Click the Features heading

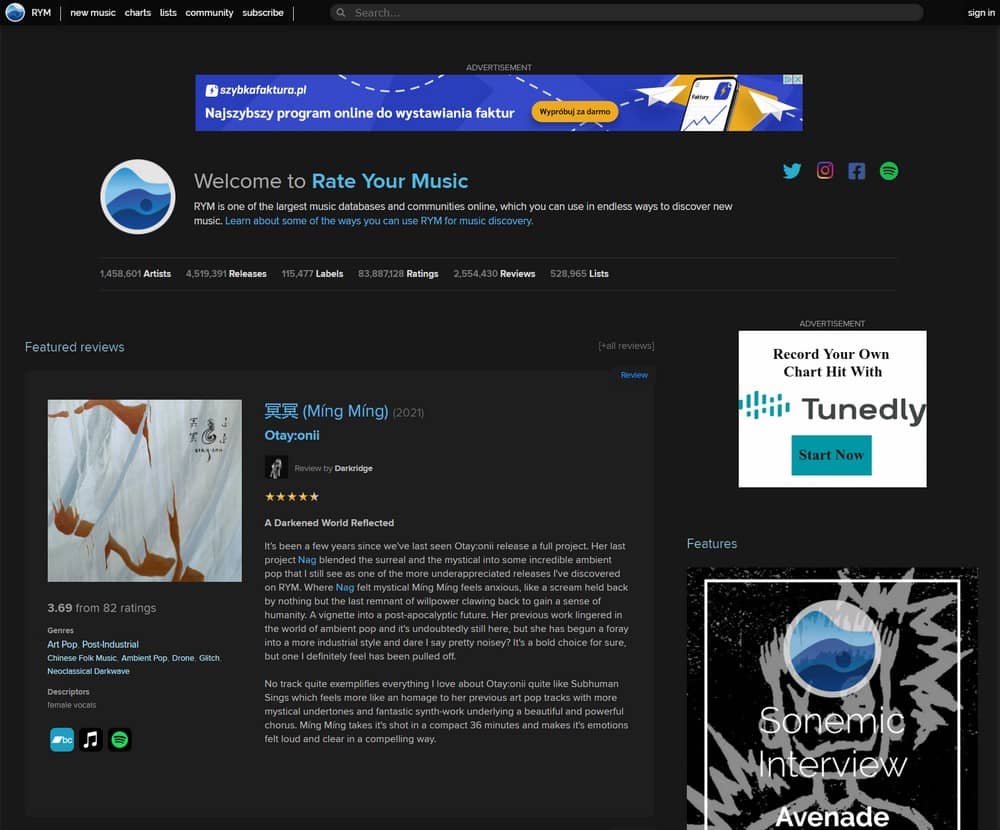click(x=712, y=544)
